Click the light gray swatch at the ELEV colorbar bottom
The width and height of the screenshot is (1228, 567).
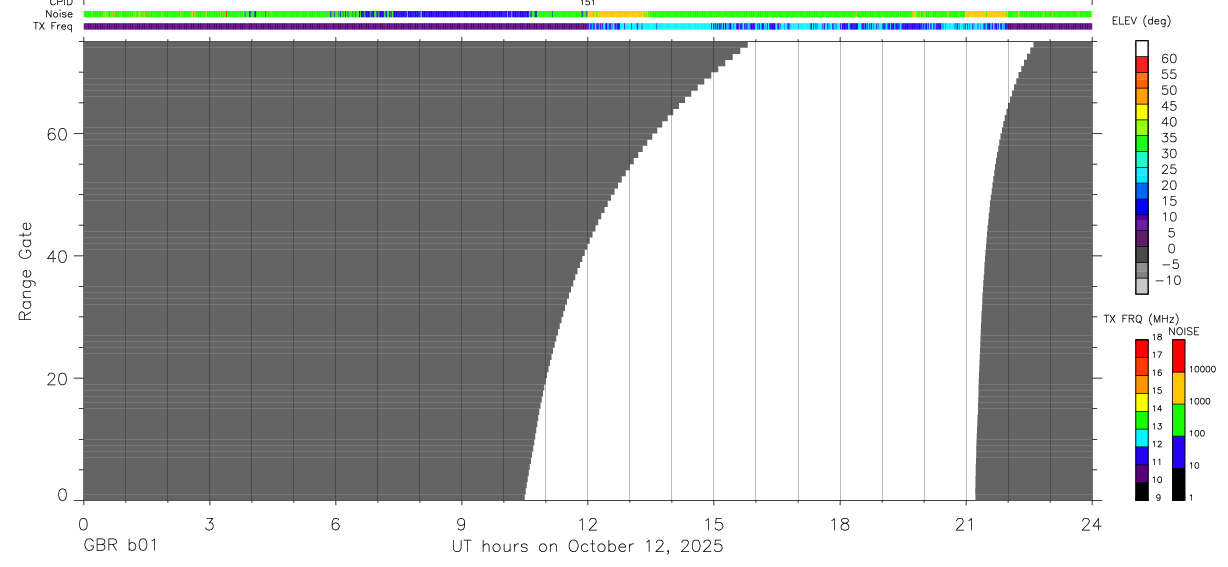coord(1142,286)
